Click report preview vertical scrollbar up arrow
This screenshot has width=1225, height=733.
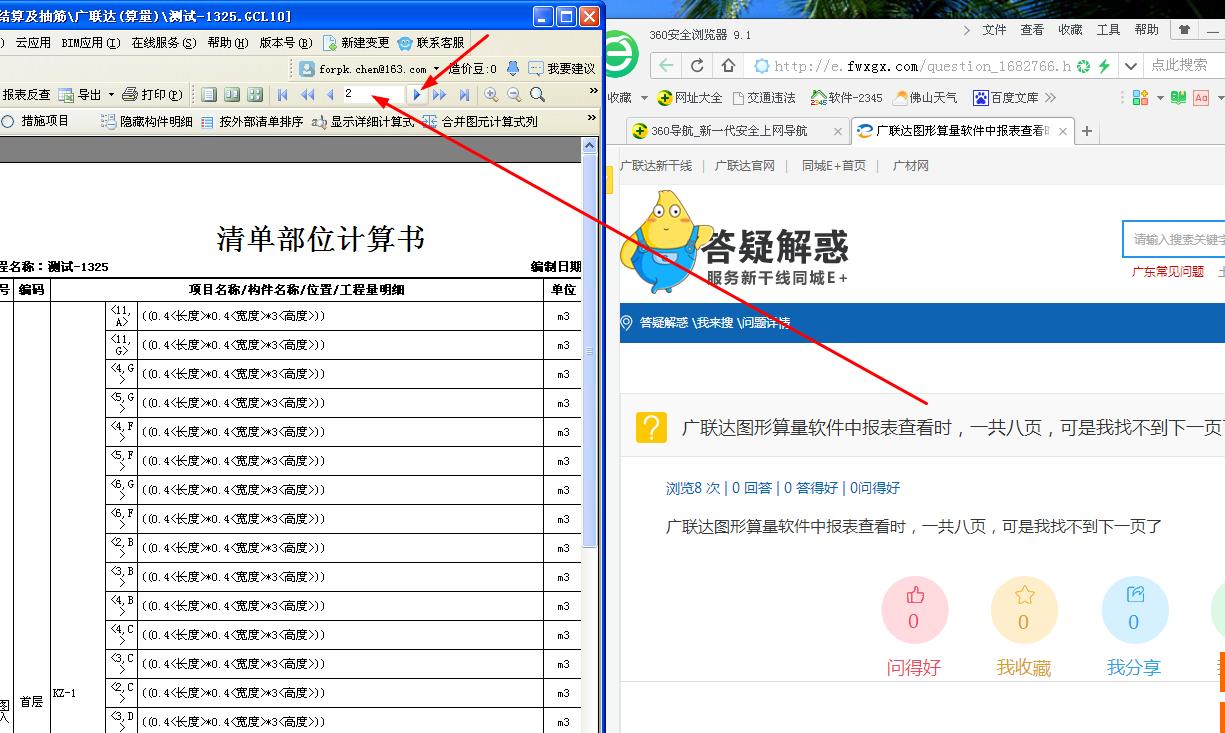click(x=590, y=147)
